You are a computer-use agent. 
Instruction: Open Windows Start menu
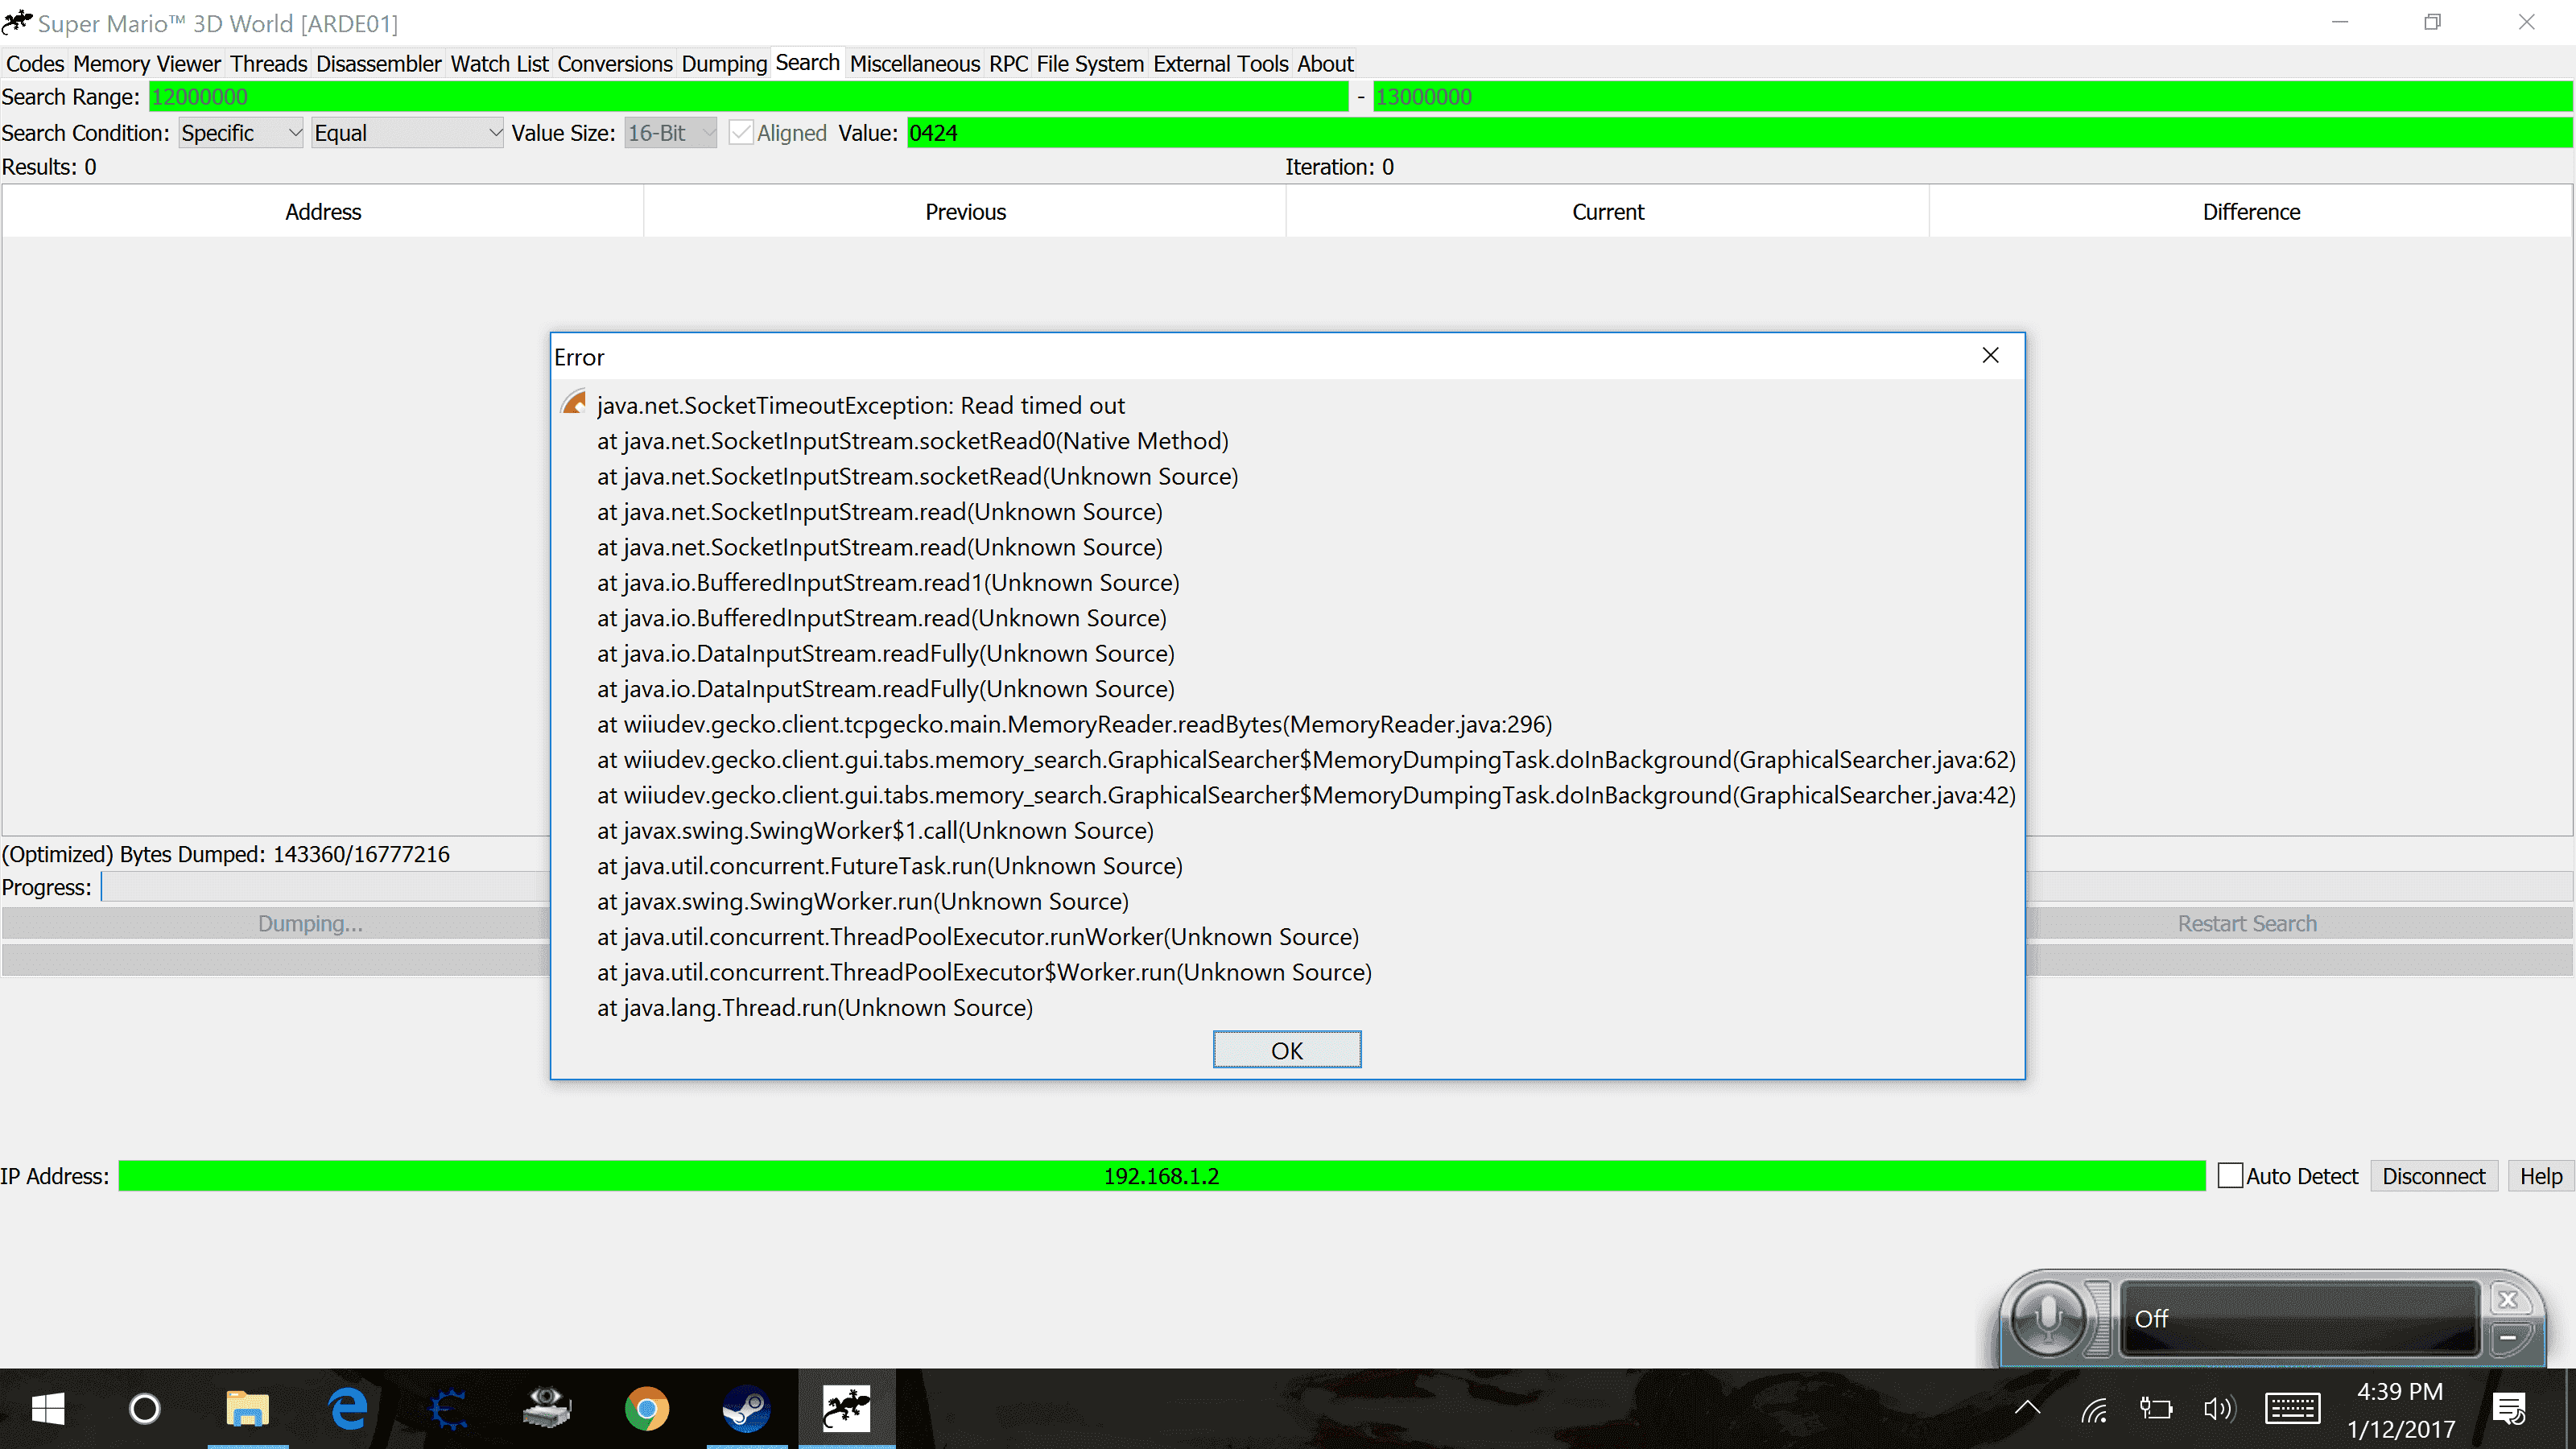48,1409
